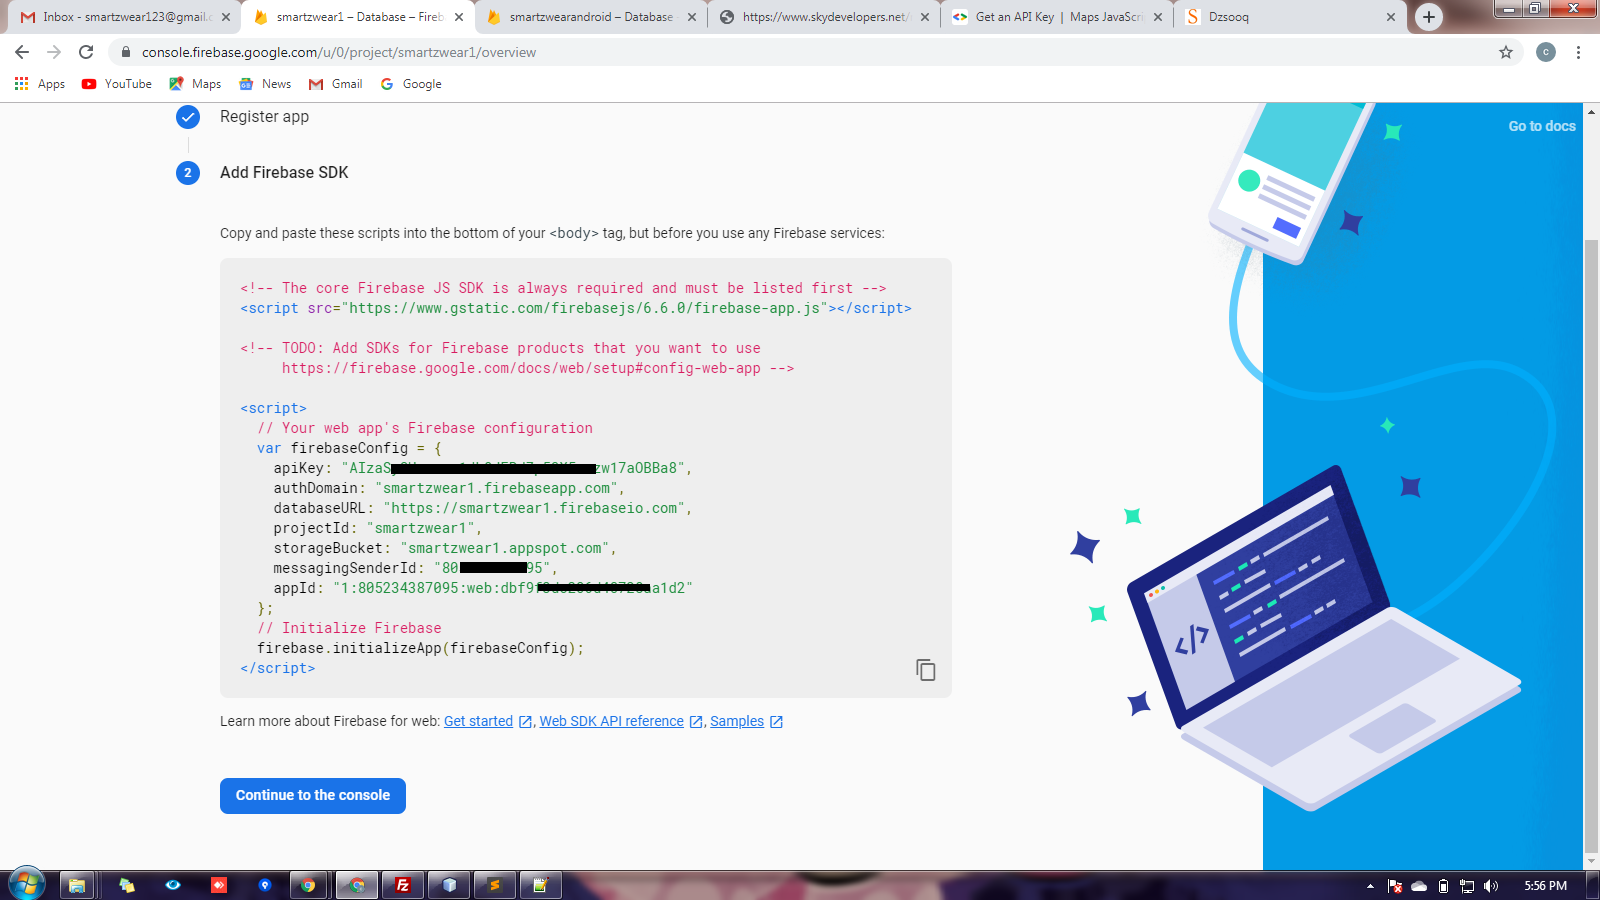Open network status in system tray
1600x900 pixels.
click(1467, 886)
